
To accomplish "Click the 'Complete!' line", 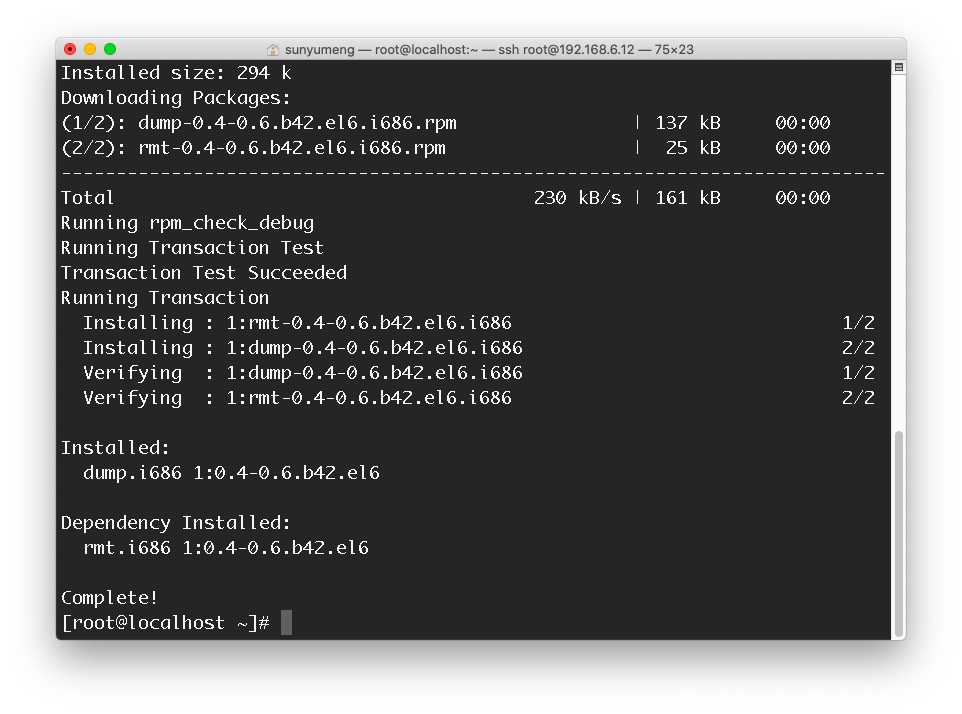I will (109, 597).
